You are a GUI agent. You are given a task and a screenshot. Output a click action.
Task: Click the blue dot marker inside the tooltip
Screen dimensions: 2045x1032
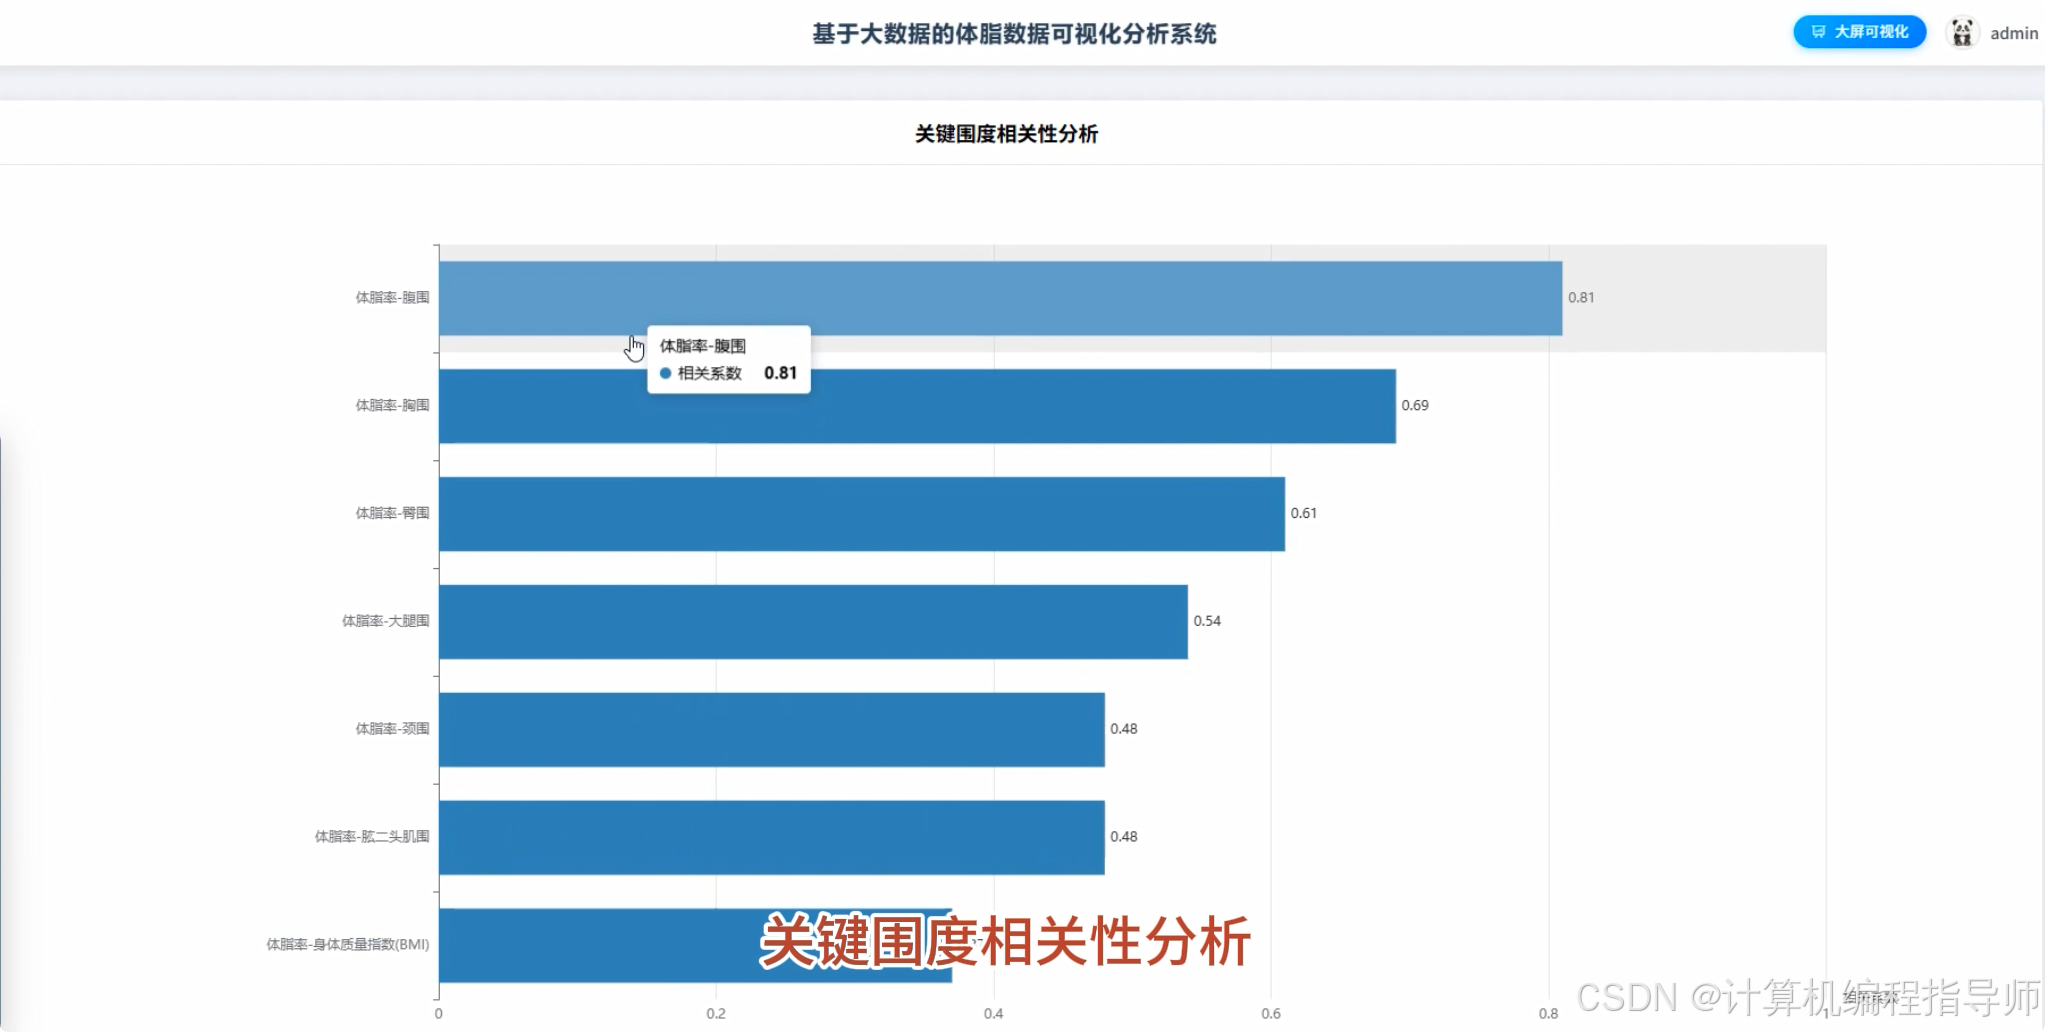(x=666, y=372)
